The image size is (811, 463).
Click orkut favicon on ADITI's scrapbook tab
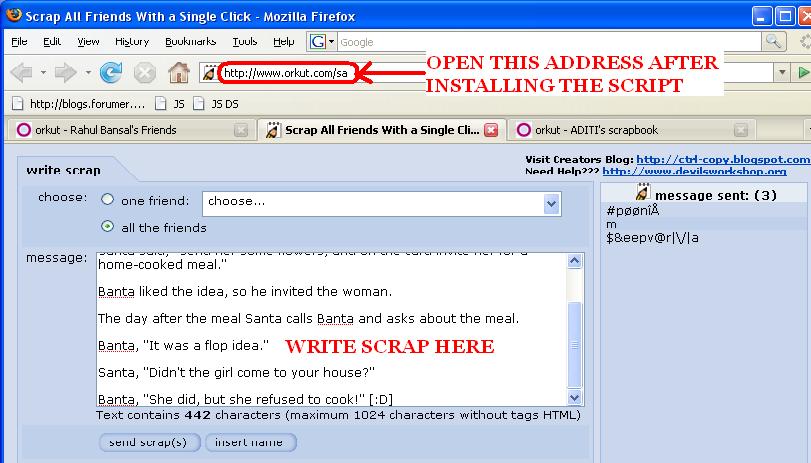click(x=523, y=130)
